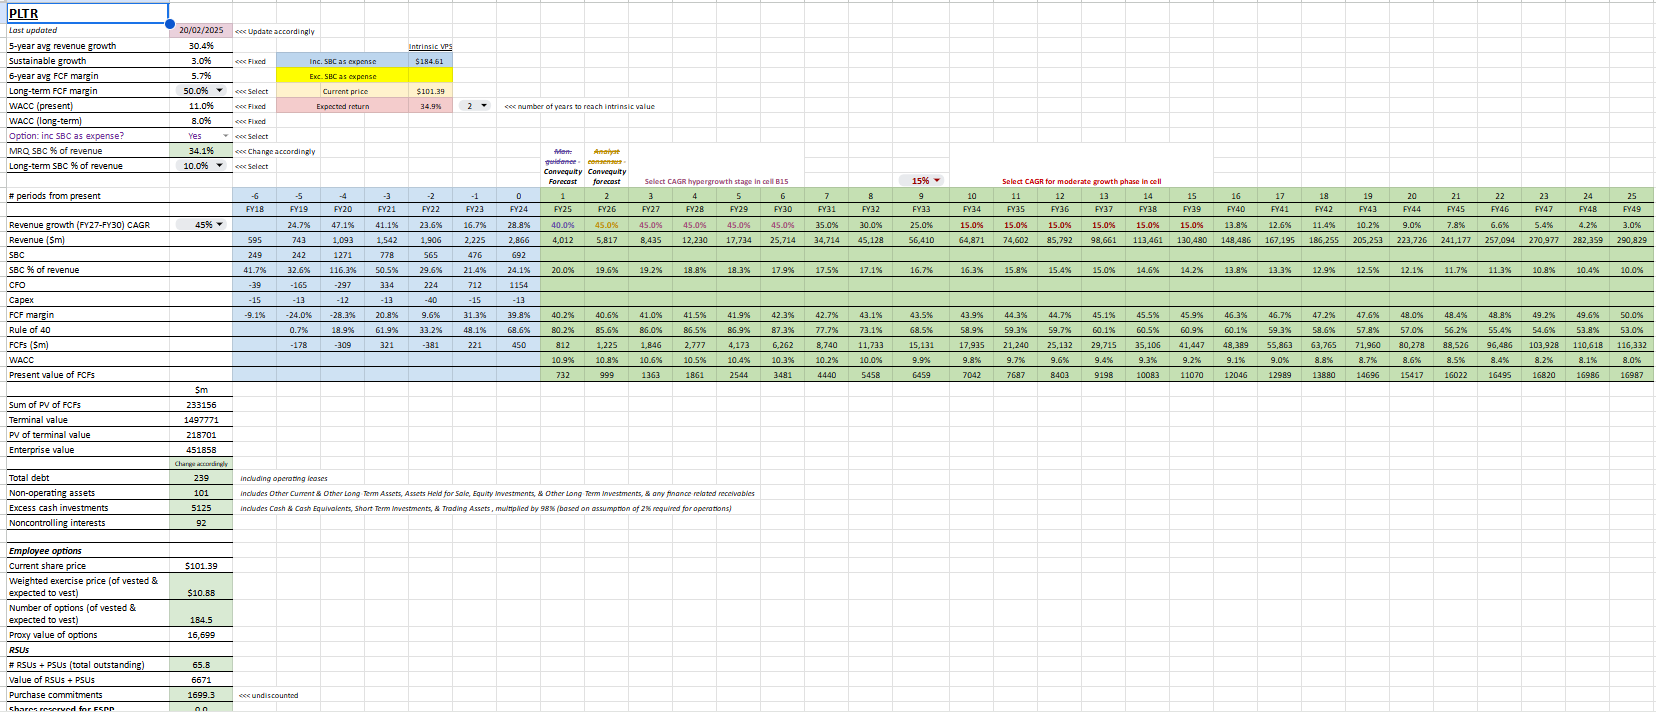Select the Sum of PV of FCFs 233156 cell

[x=201, y=405]
